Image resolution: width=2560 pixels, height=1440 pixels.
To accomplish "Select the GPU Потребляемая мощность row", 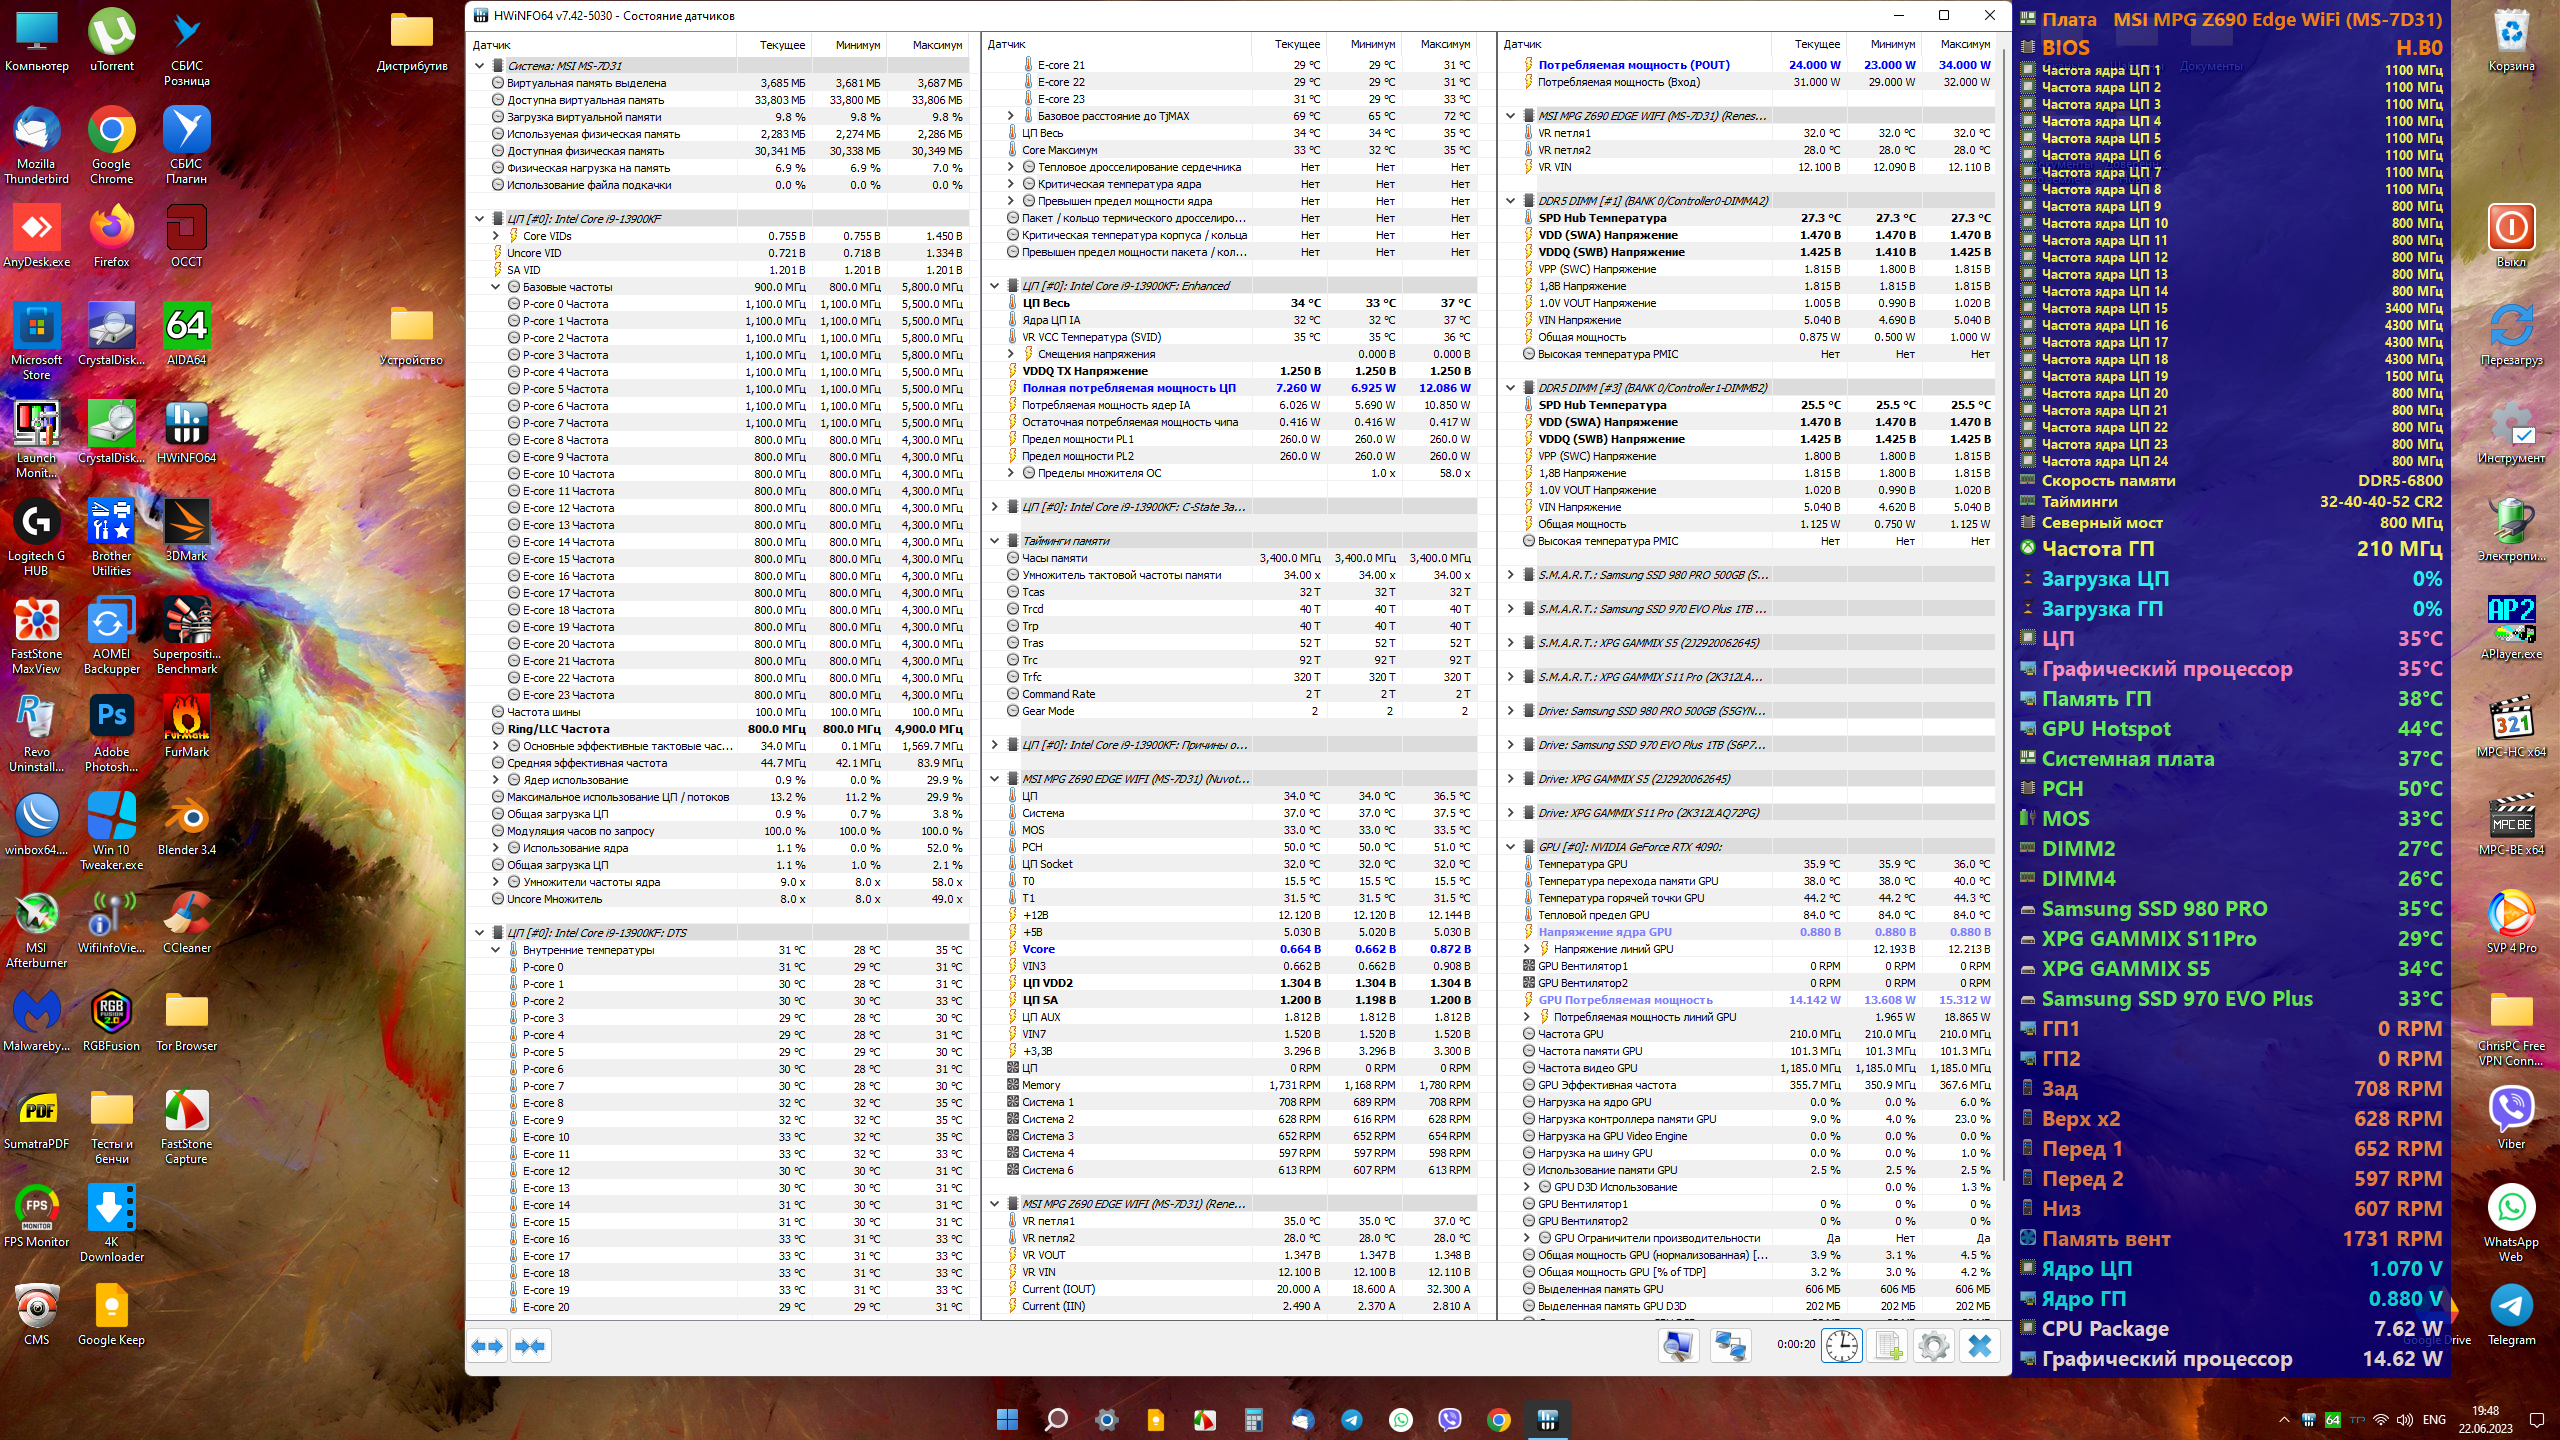I will click(x=1624, y=1000).
